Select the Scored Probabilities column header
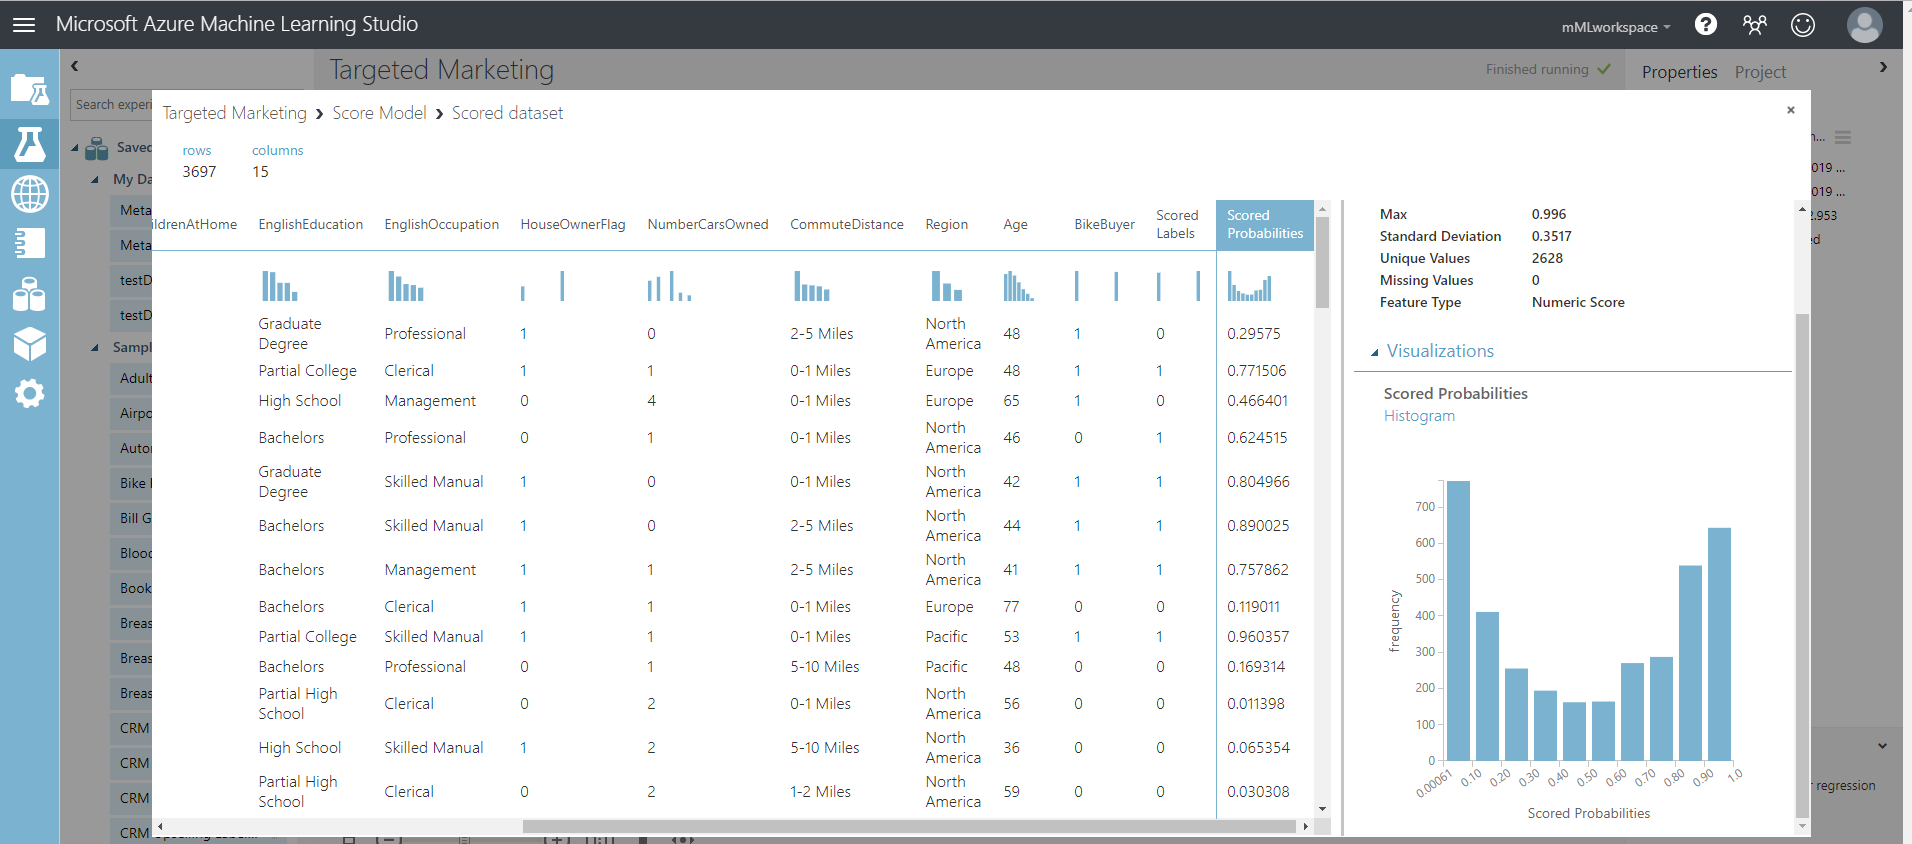Screen dimensions: 1912x844 1264,225
